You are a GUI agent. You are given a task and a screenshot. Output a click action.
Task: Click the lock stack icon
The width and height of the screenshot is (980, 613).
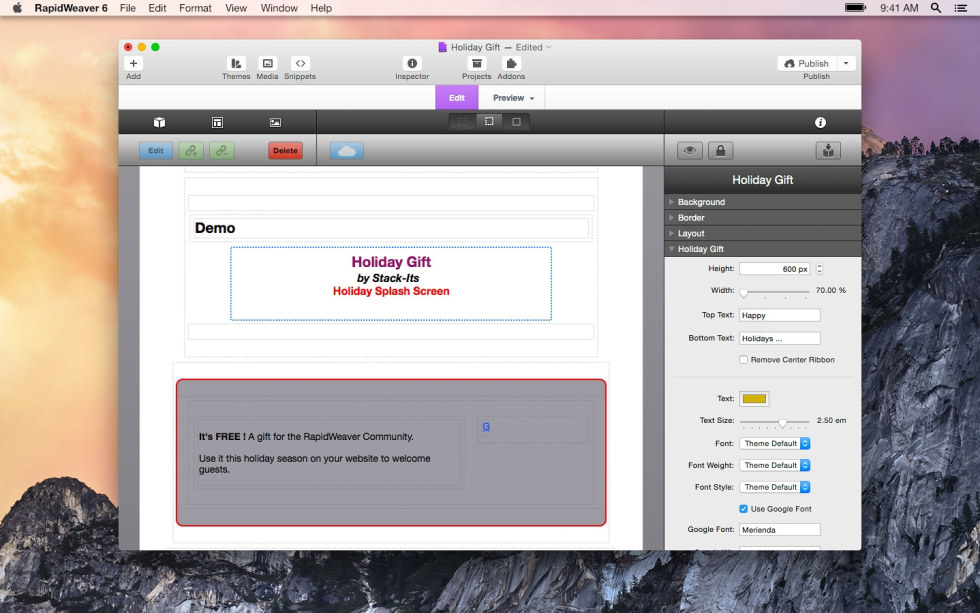click(721, 151)
